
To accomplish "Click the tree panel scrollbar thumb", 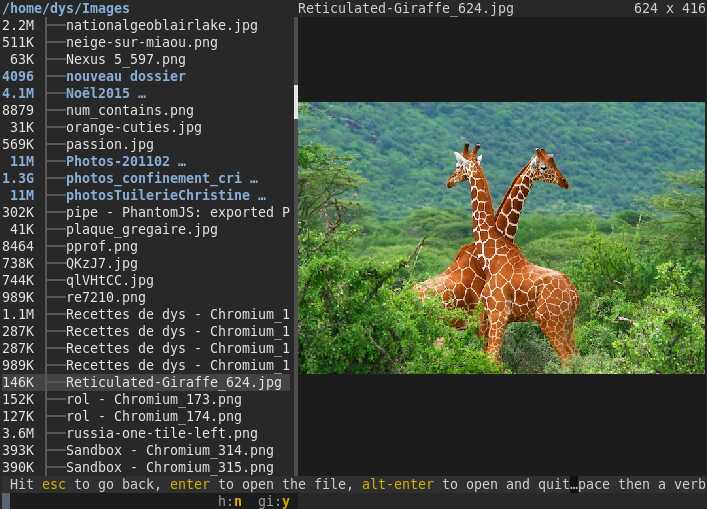I will [x=296, y=102].
